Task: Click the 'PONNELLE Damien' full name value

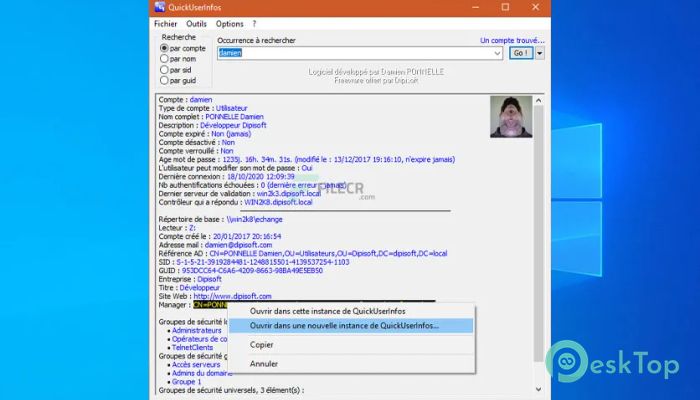Action: tap(234, 117)
